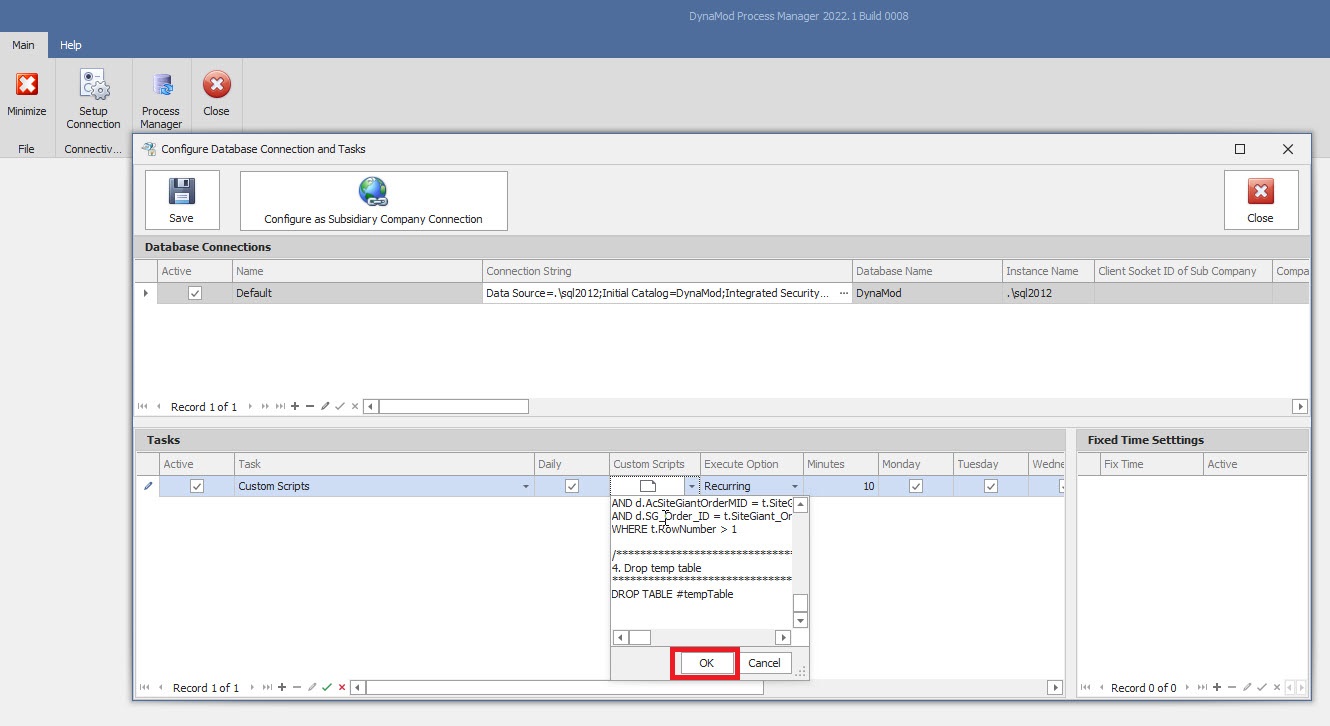This screenshot has height=726, width=1330.
Task: Click the DynaMod database name cell
Action: coord(927,293)
